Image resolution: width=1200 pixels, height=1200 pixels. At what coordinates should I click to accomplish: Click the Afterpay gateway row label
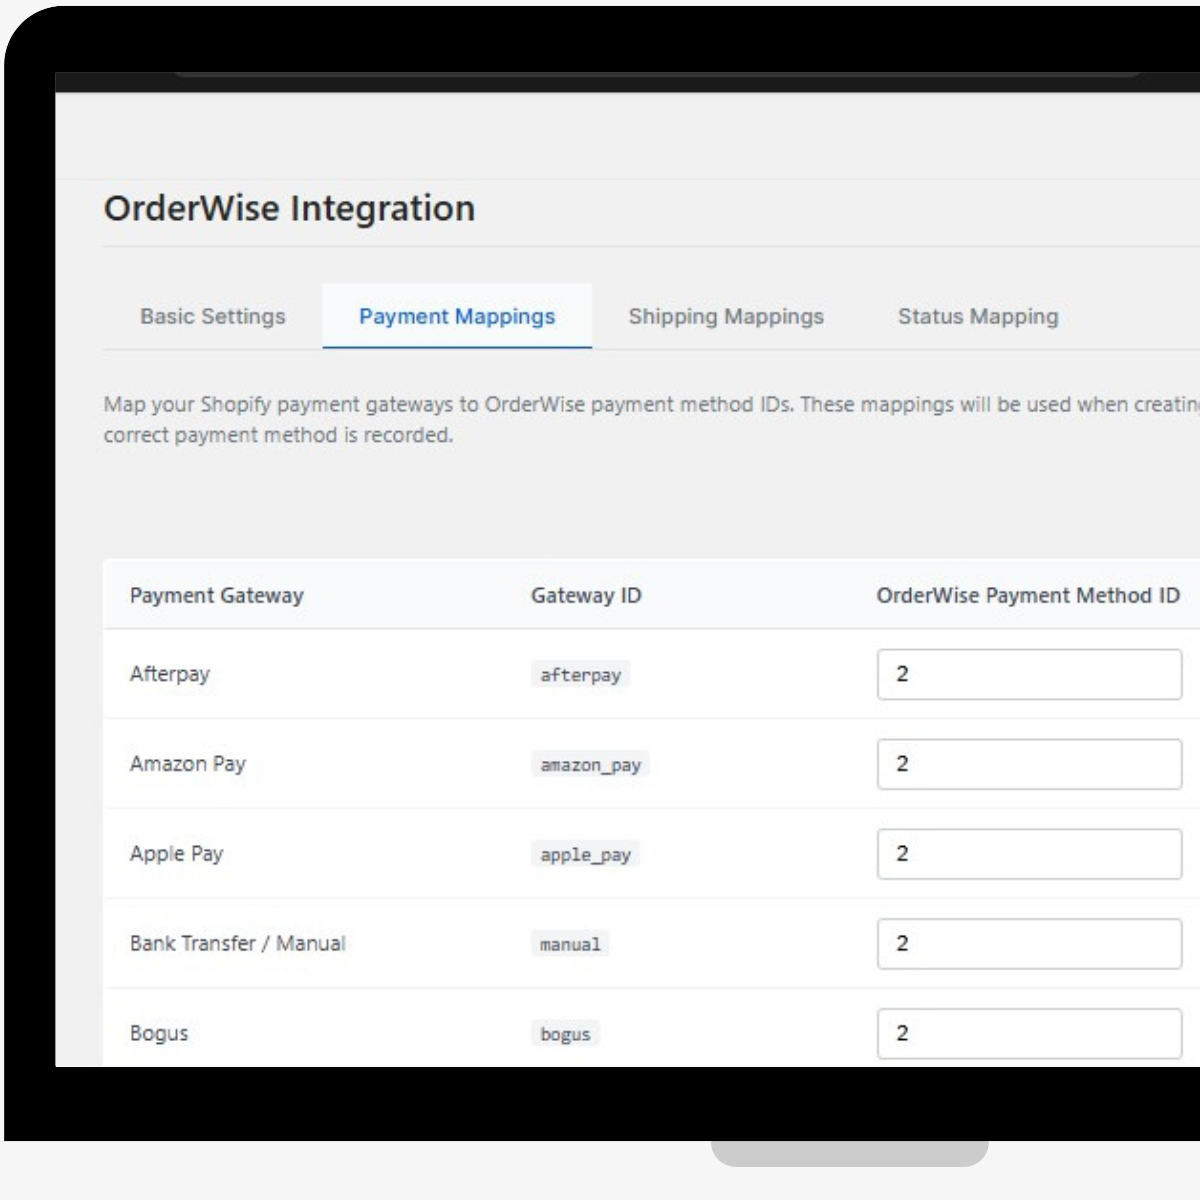[169, 674]
